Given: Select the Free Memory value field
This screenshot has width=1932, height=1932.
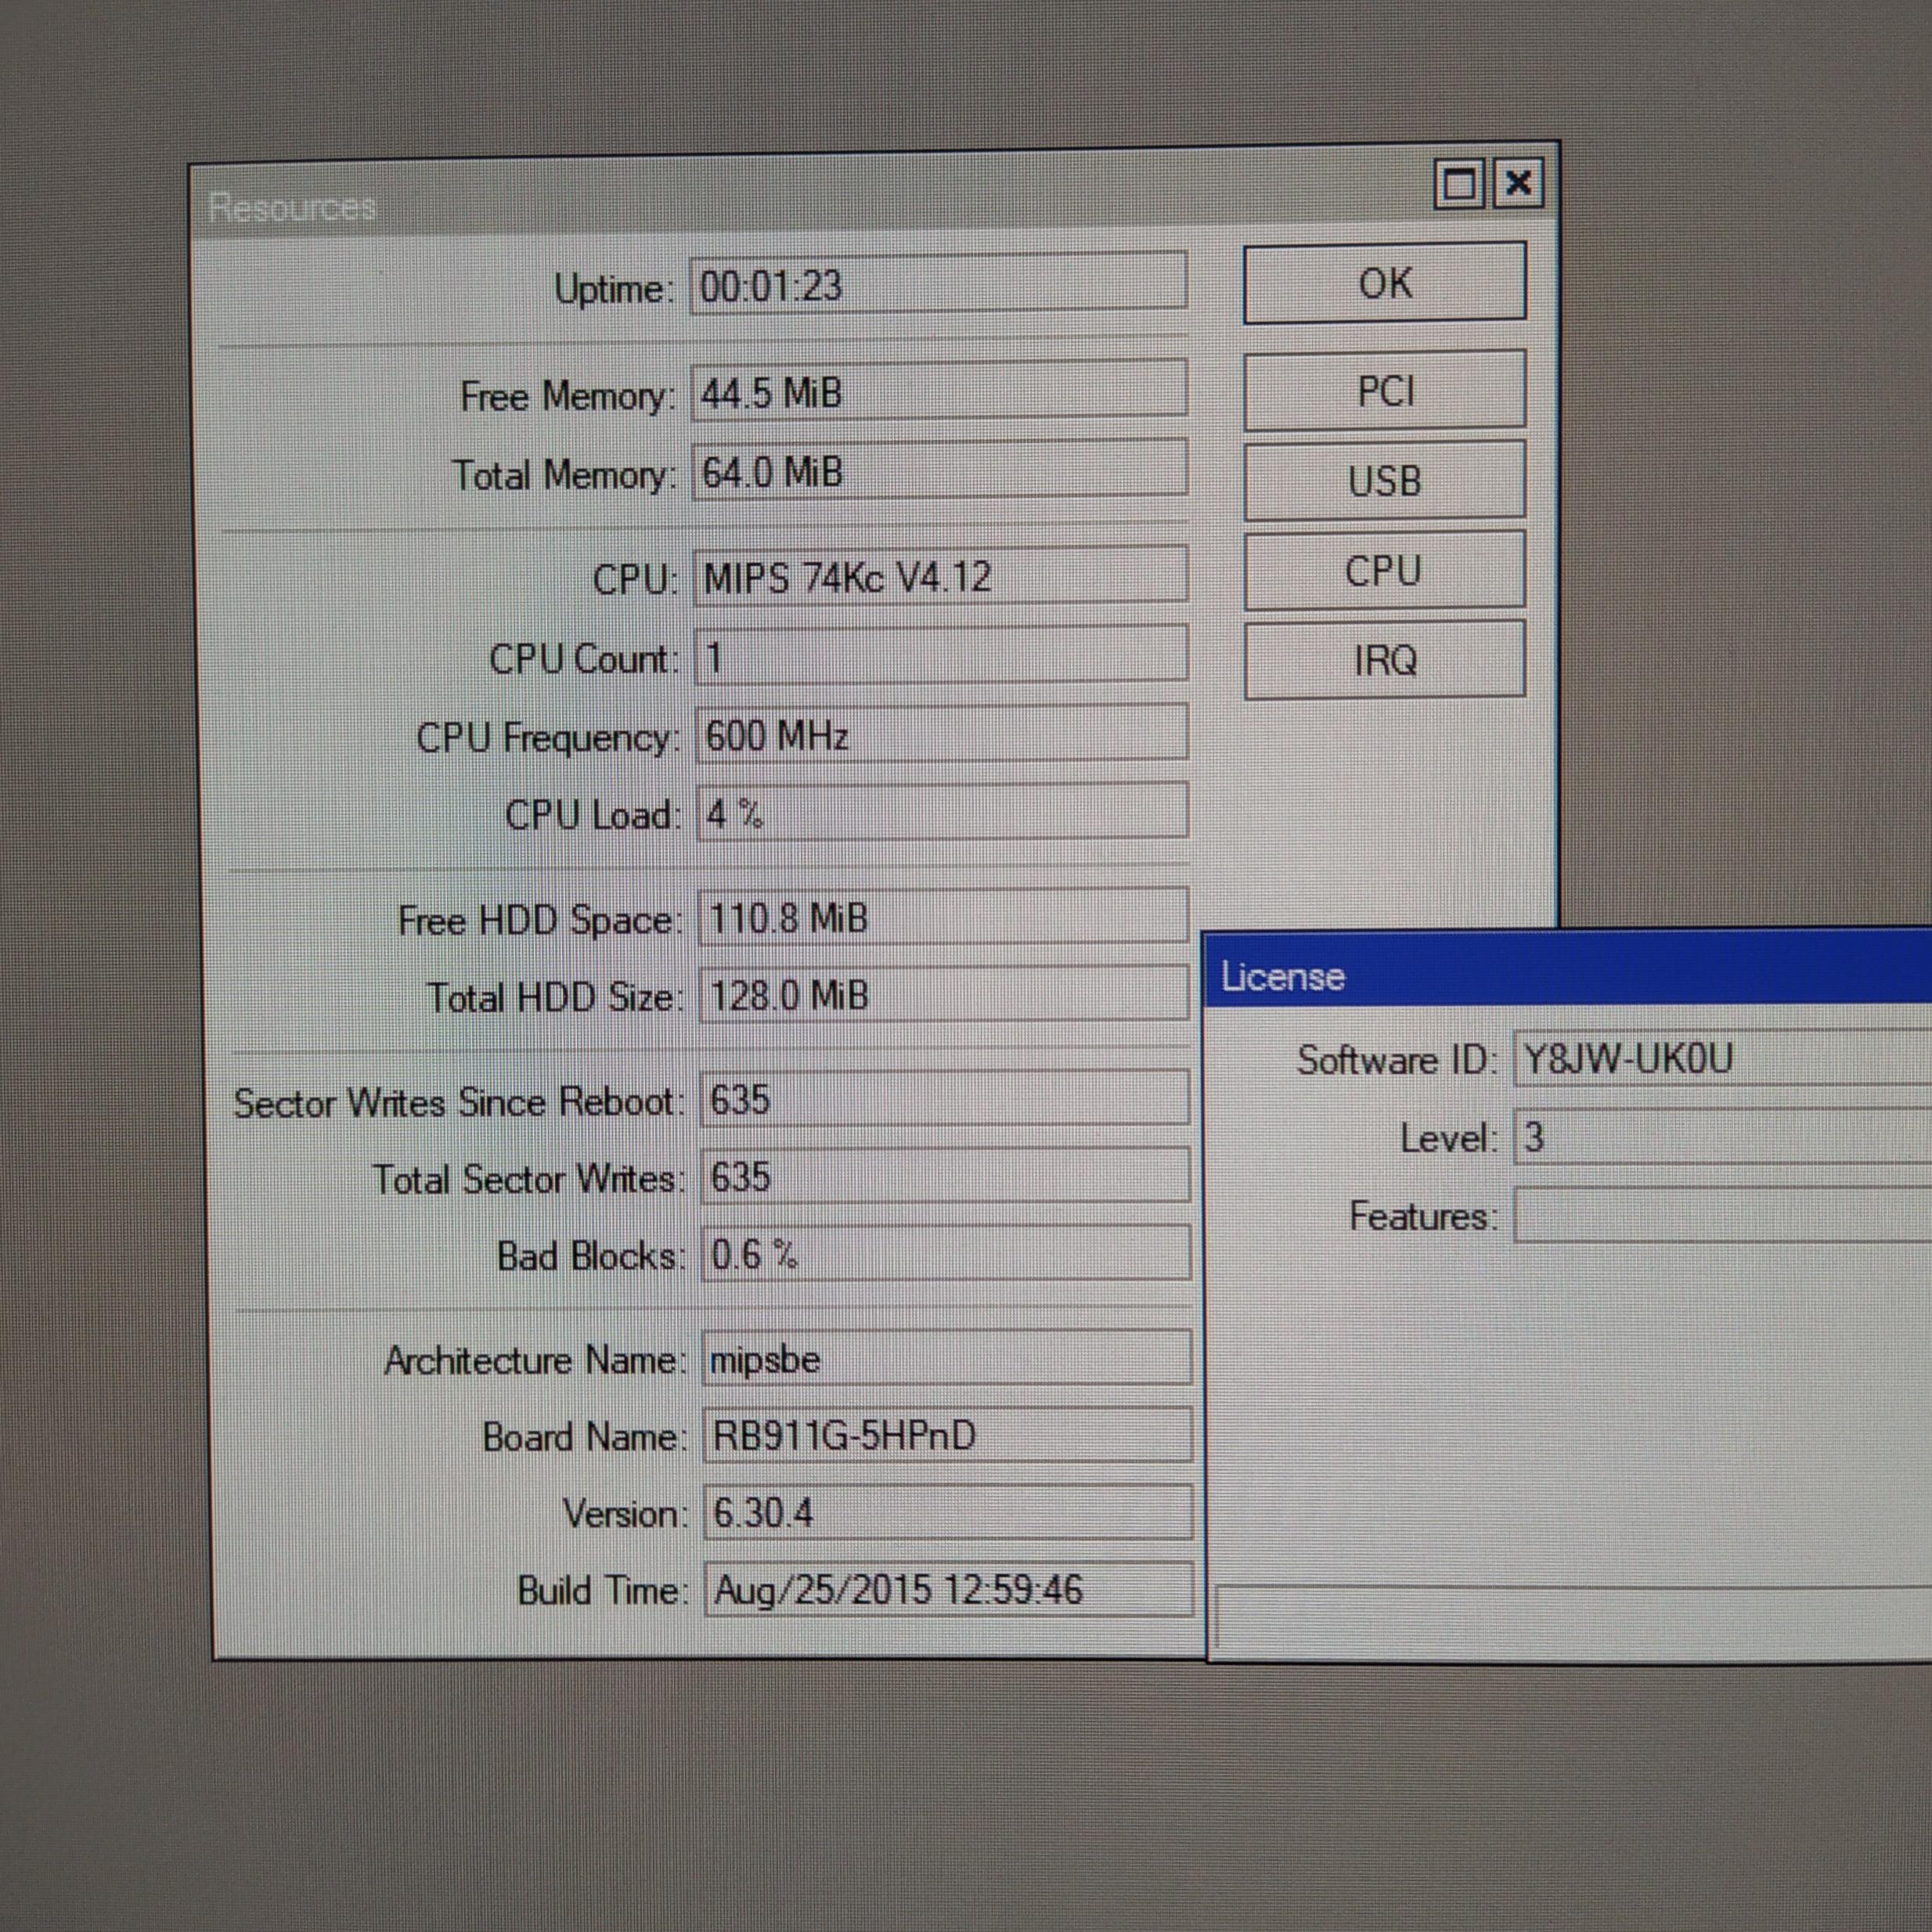Looking at the screenshot, I should 938,391.
